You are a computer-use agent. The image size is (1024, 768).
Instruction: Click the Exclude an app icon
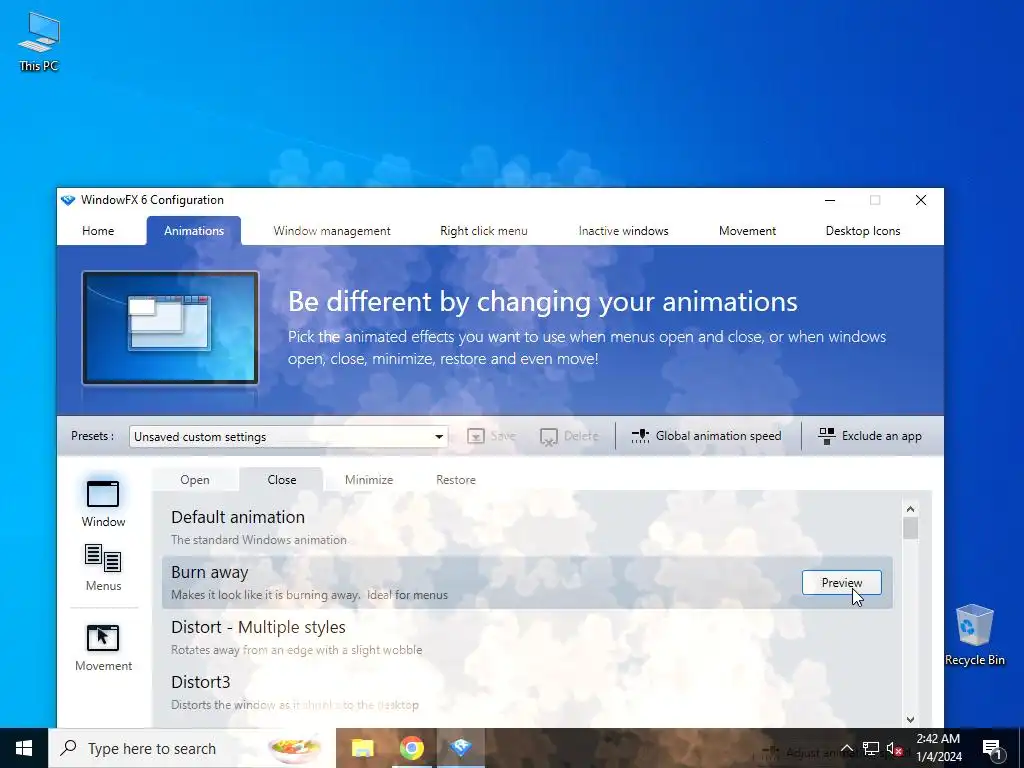coord(827,436)
